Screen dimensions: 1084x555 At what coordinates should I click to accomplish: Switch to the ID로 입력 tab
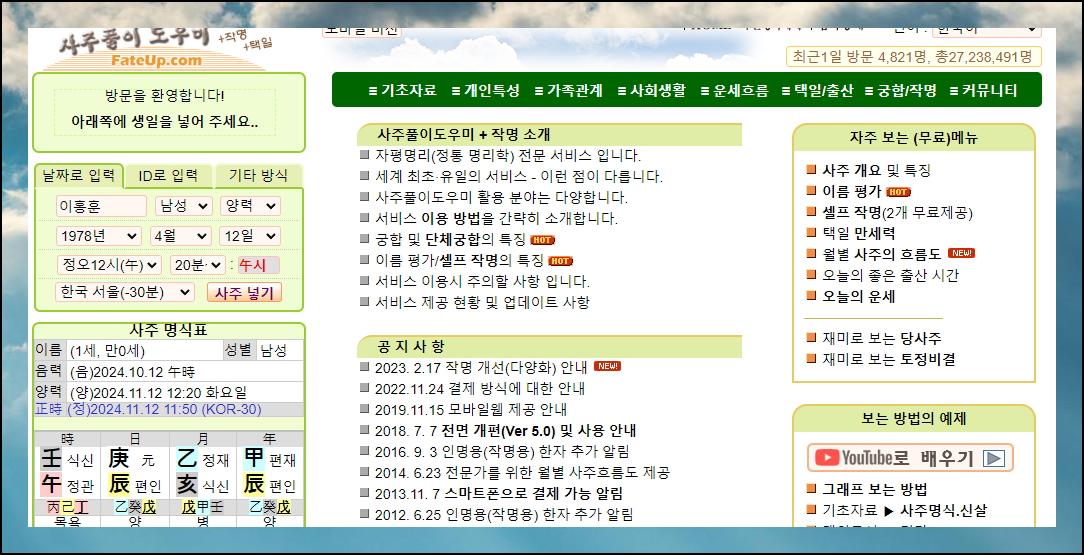pyautogui.click(x=168, y=176)
